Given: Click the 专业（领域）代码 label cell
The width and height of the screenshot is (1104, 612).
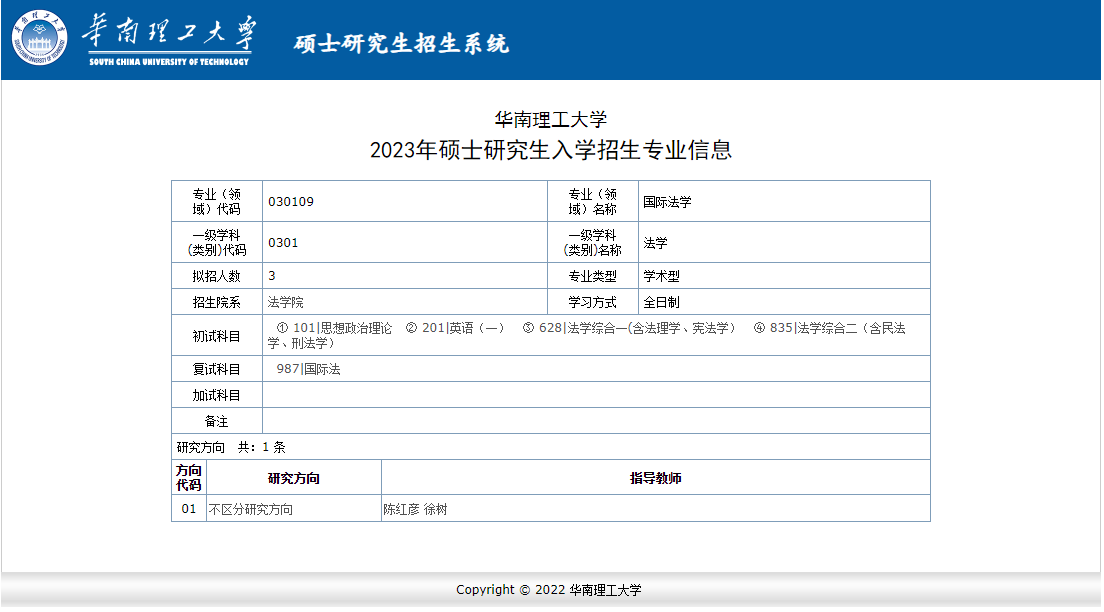Looking at the screenshot, I should [217, 201].
